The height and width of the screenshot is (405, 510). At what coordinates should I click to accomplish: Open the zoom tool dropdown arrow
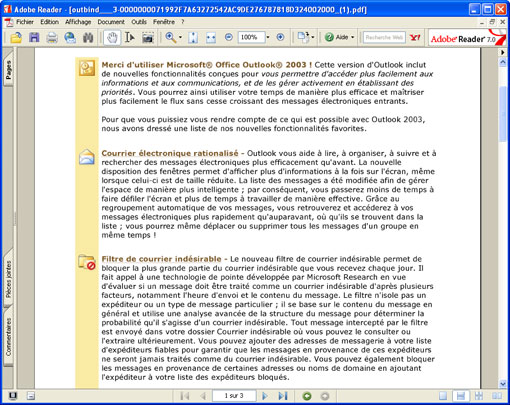click(180, 37)
